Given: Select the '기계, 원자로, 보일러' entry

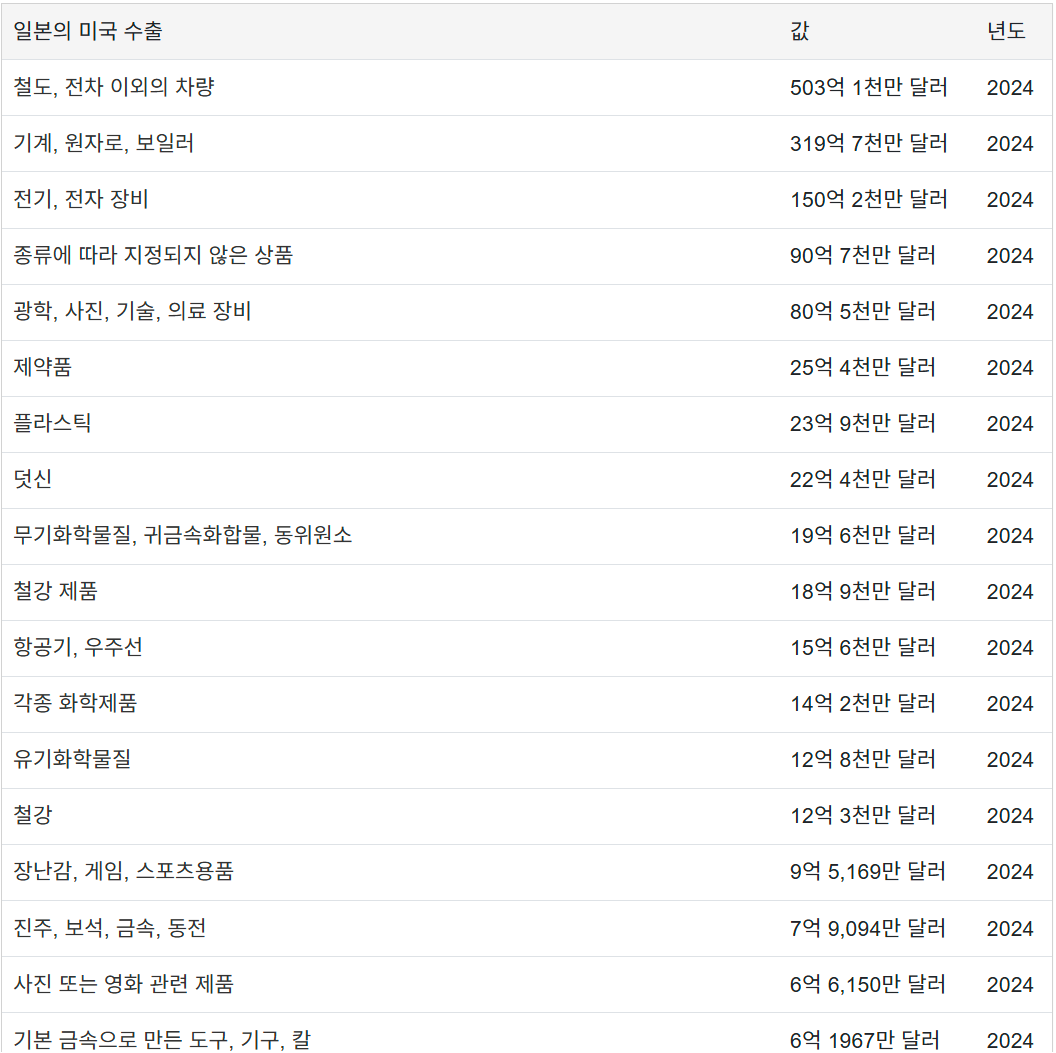Looking at the screenshot, I should [x=104, y=143].
